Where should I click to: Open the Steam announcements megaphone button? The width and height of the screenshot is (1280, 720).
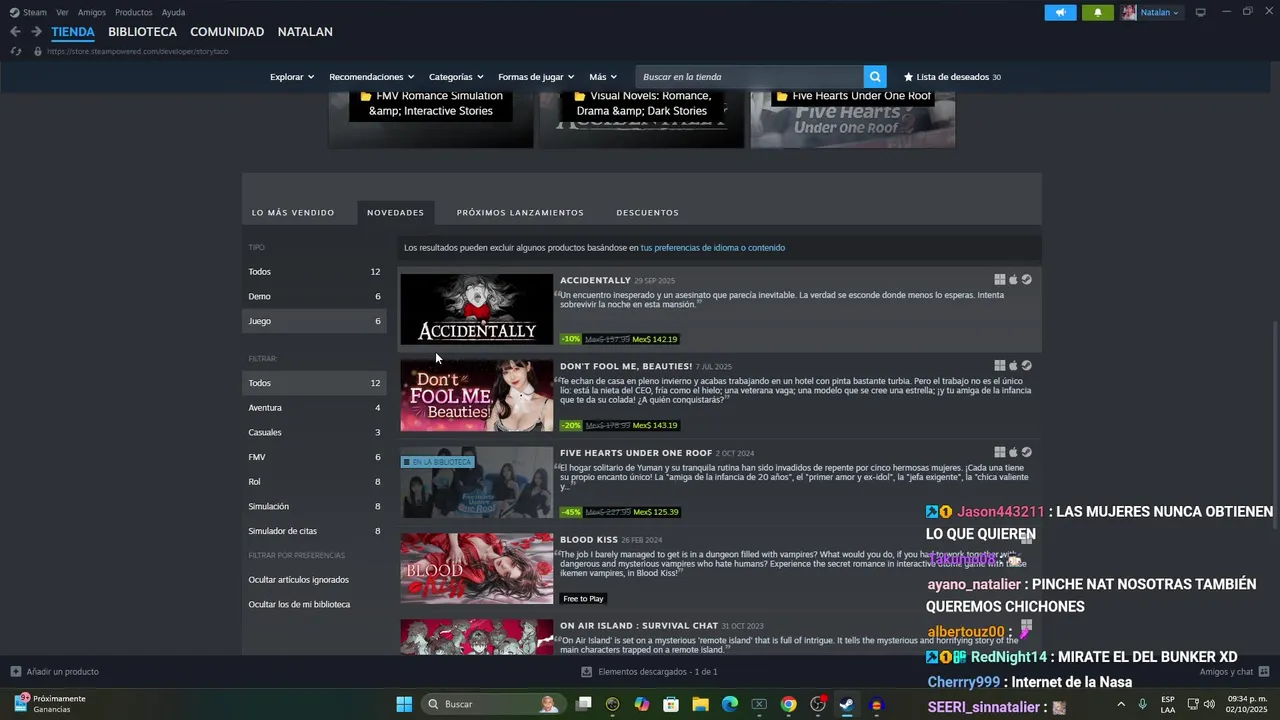pyautogui.click(x=1060, y=12)
